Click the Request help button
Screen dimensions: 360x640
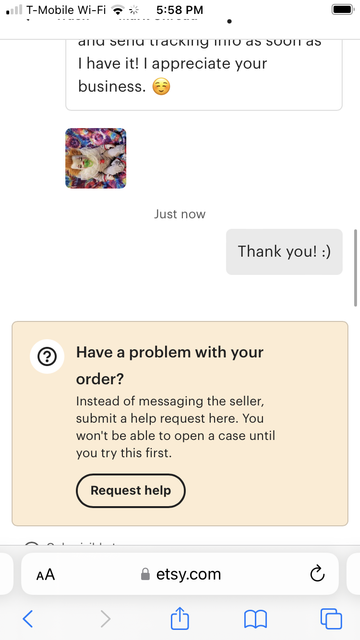[x=131, y=490]
